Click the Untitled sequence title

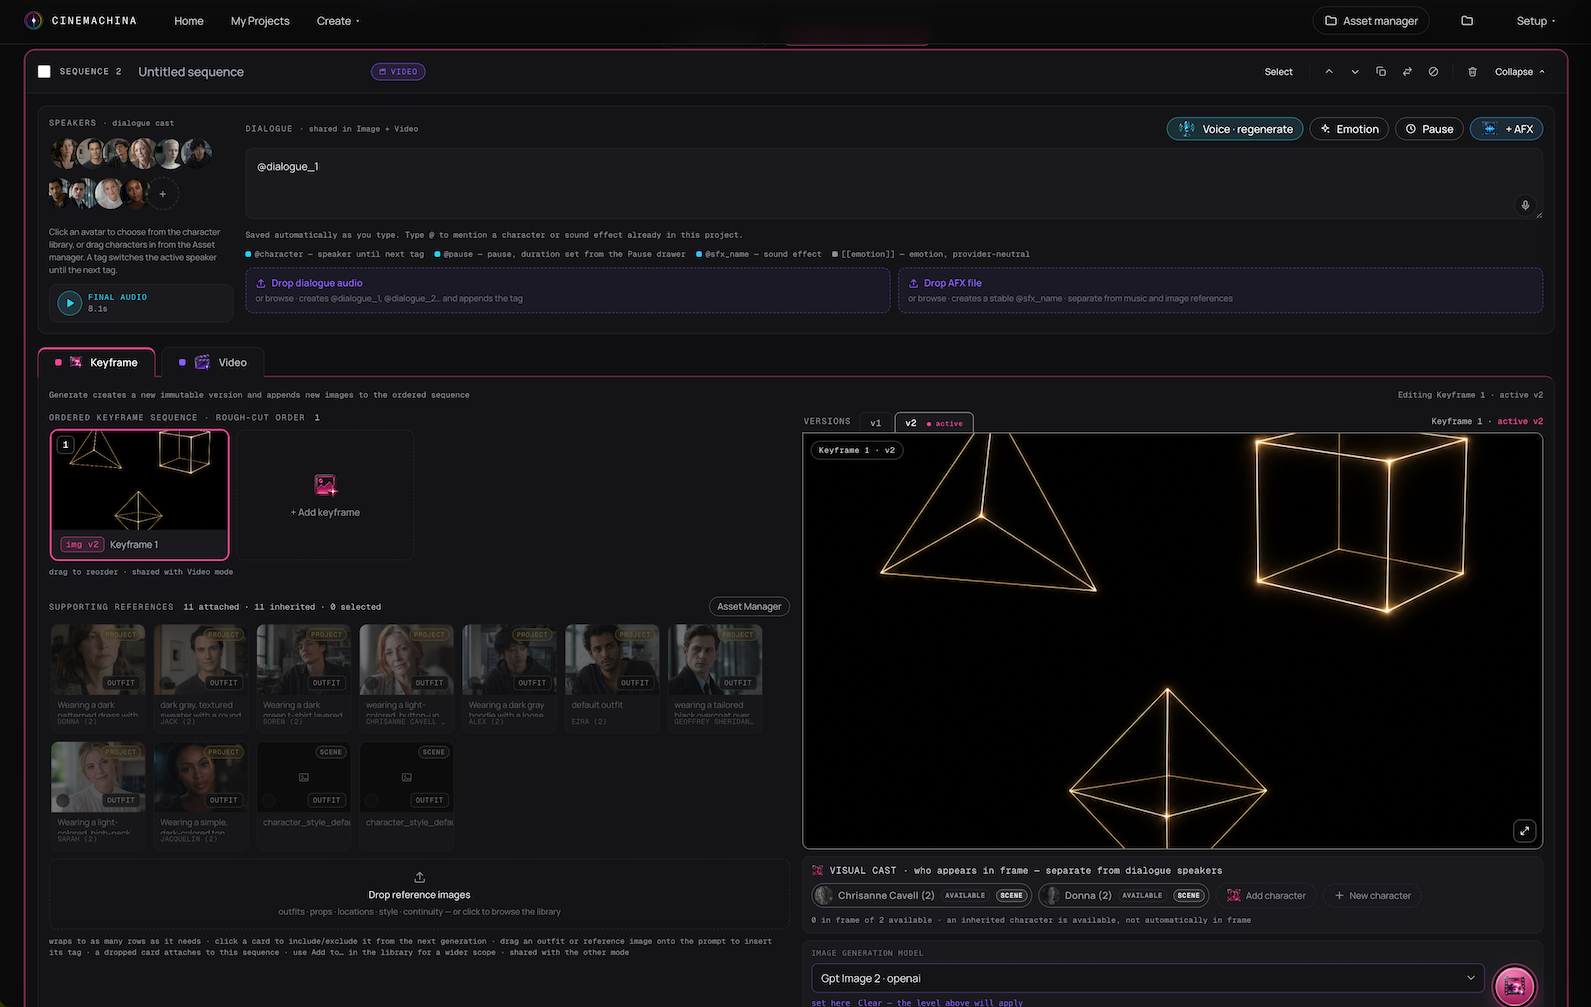(x=191, y=72)
